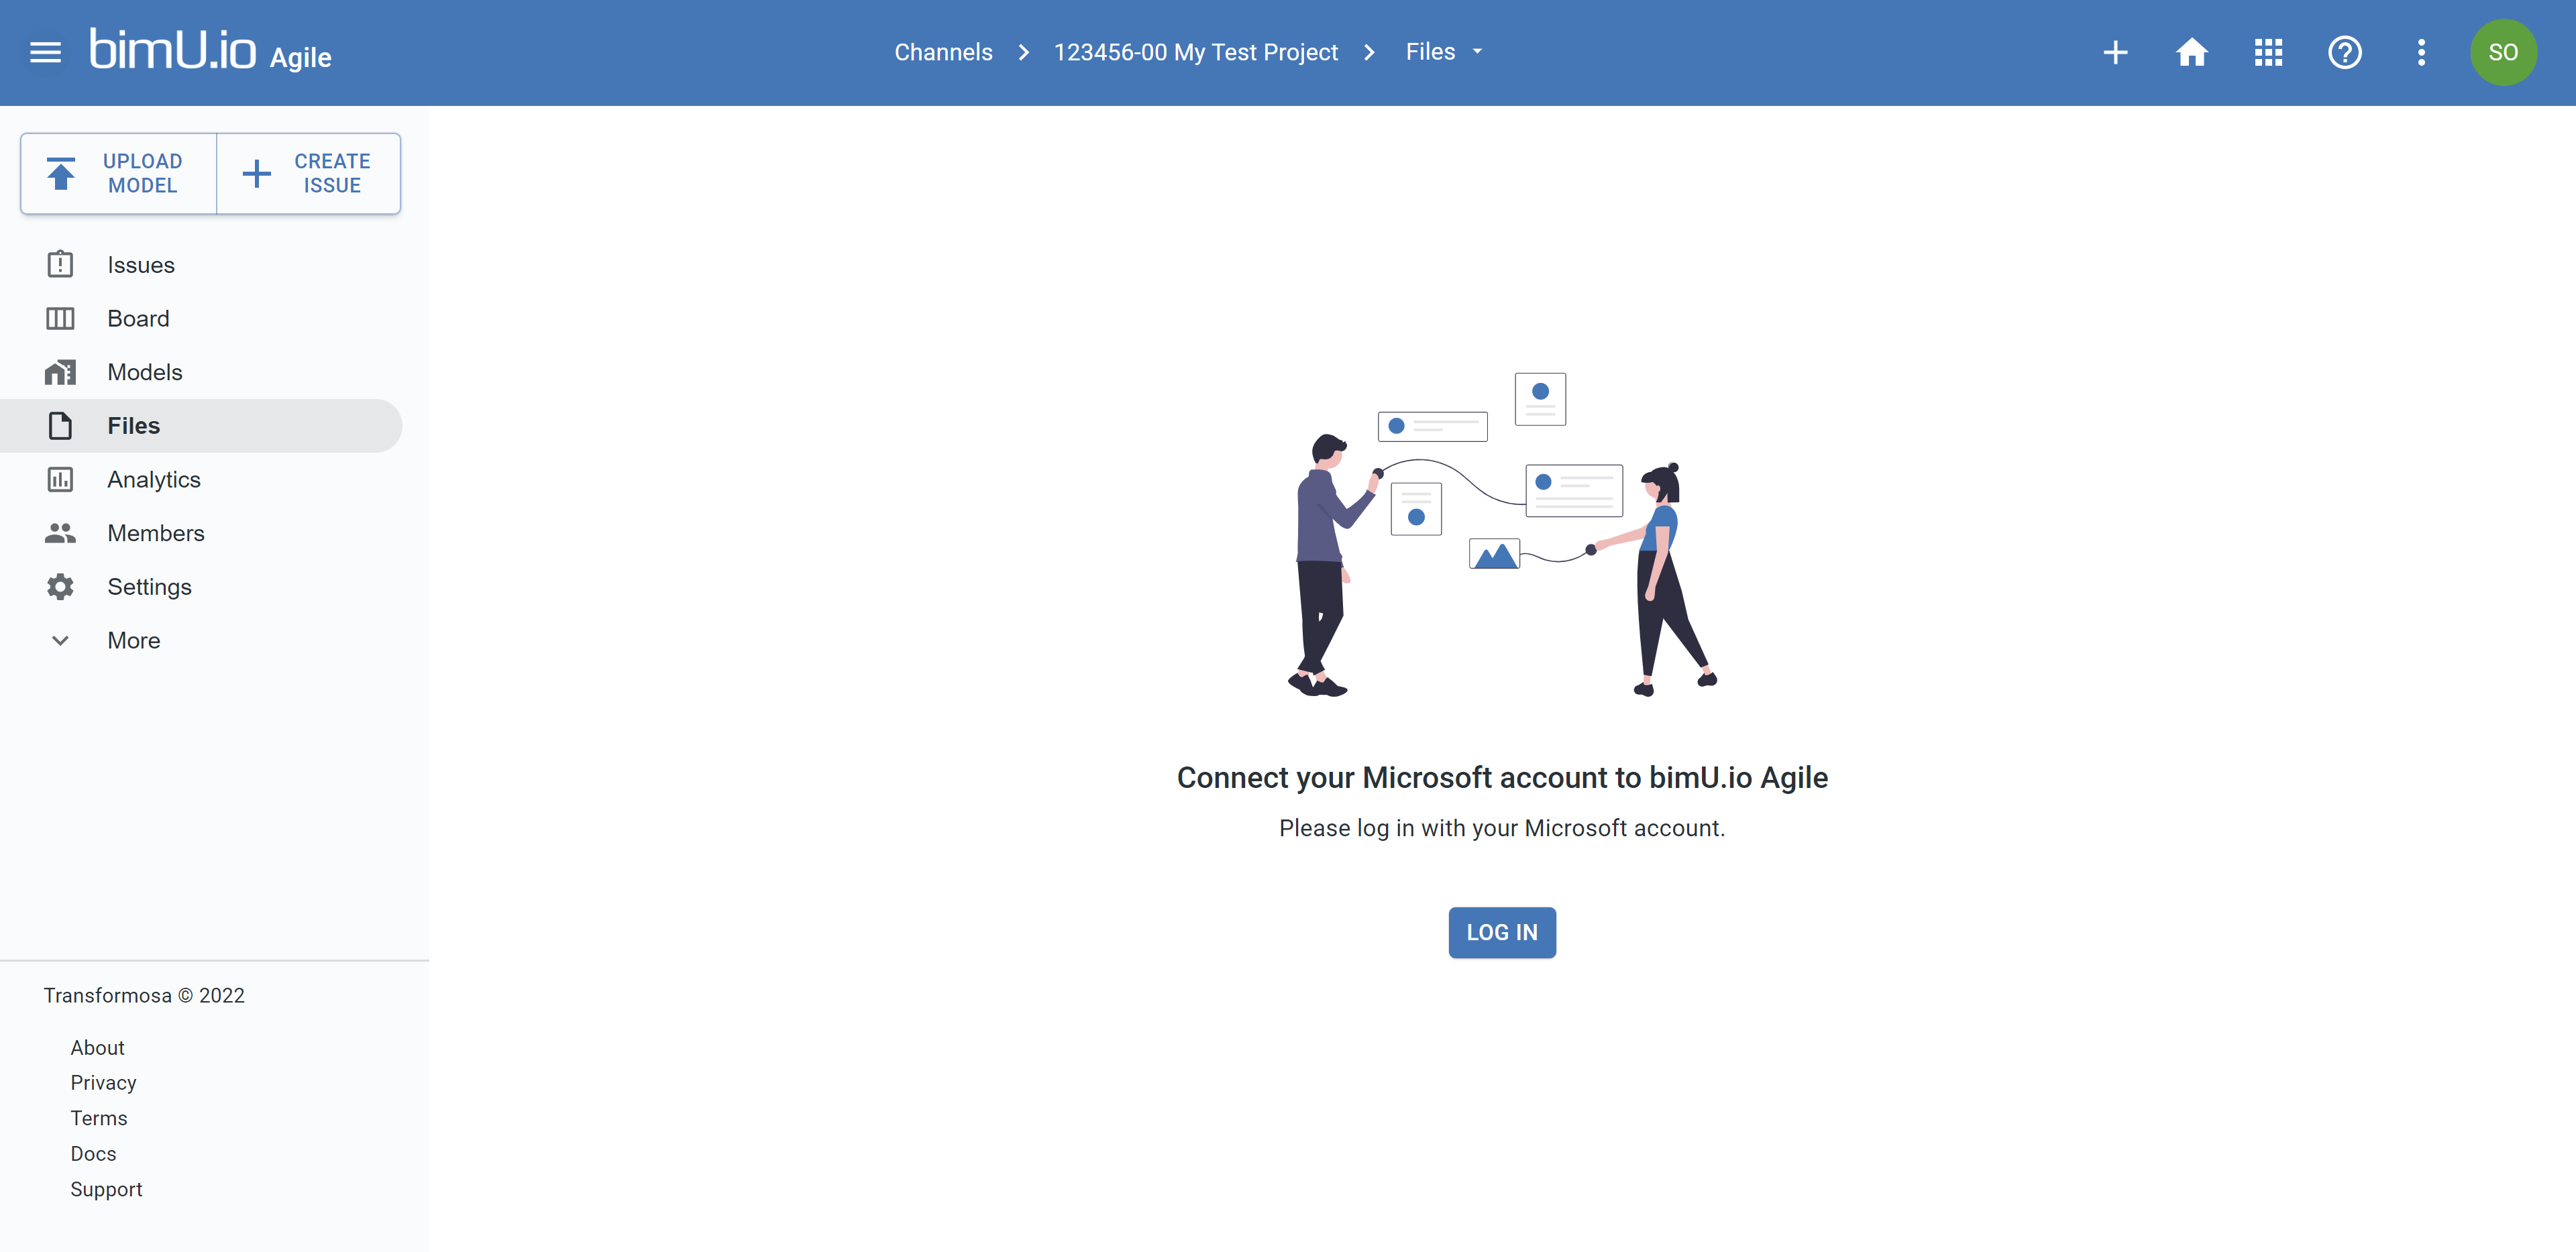
Task: Open the Terms footer link
Action: pyautogui.click(x=98, y=1118)
